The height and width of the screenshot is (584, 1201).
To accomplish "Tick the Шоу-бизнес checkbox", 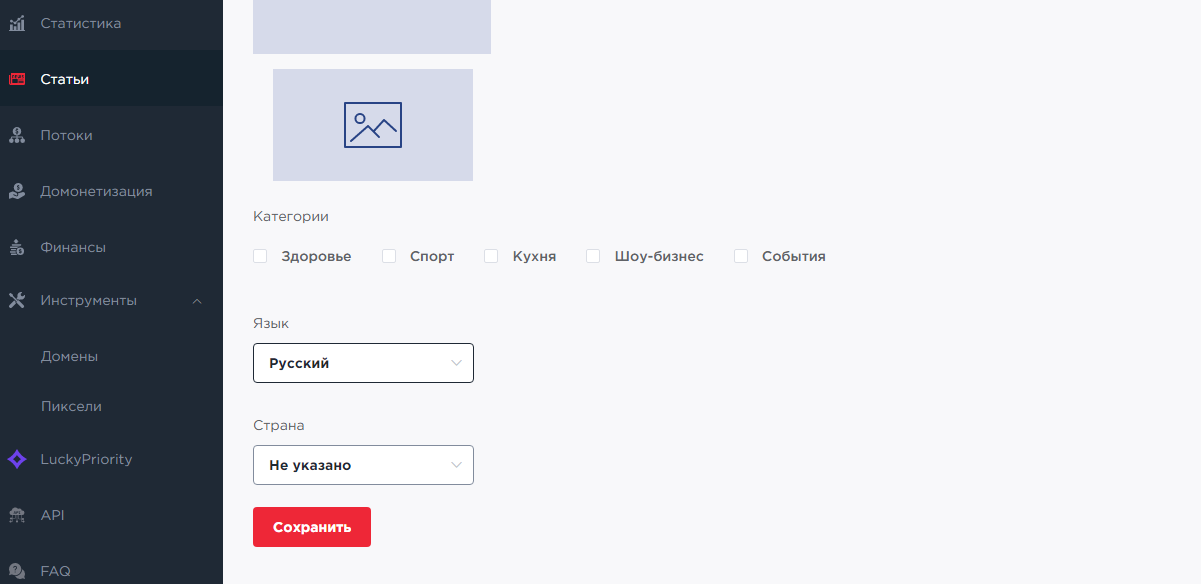I will tap(593, 256).
